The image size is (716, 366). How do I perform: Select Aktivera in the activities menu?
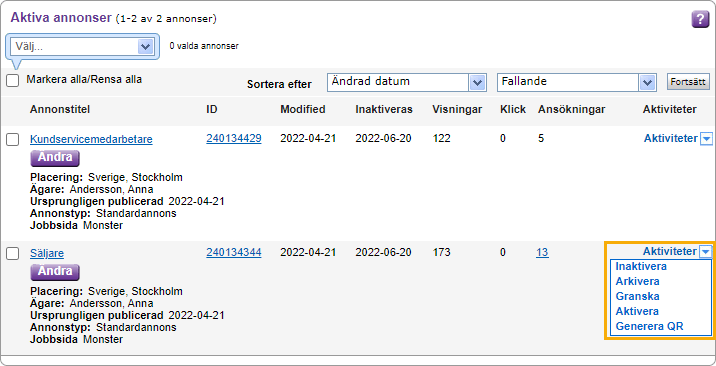click(637, 311)
